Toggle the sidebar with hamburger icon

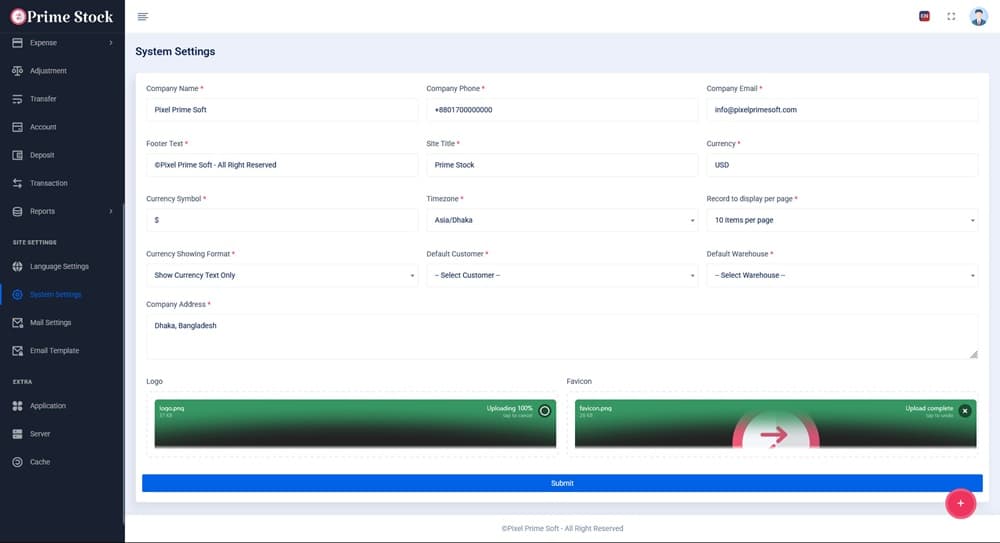tap(143, 17)
